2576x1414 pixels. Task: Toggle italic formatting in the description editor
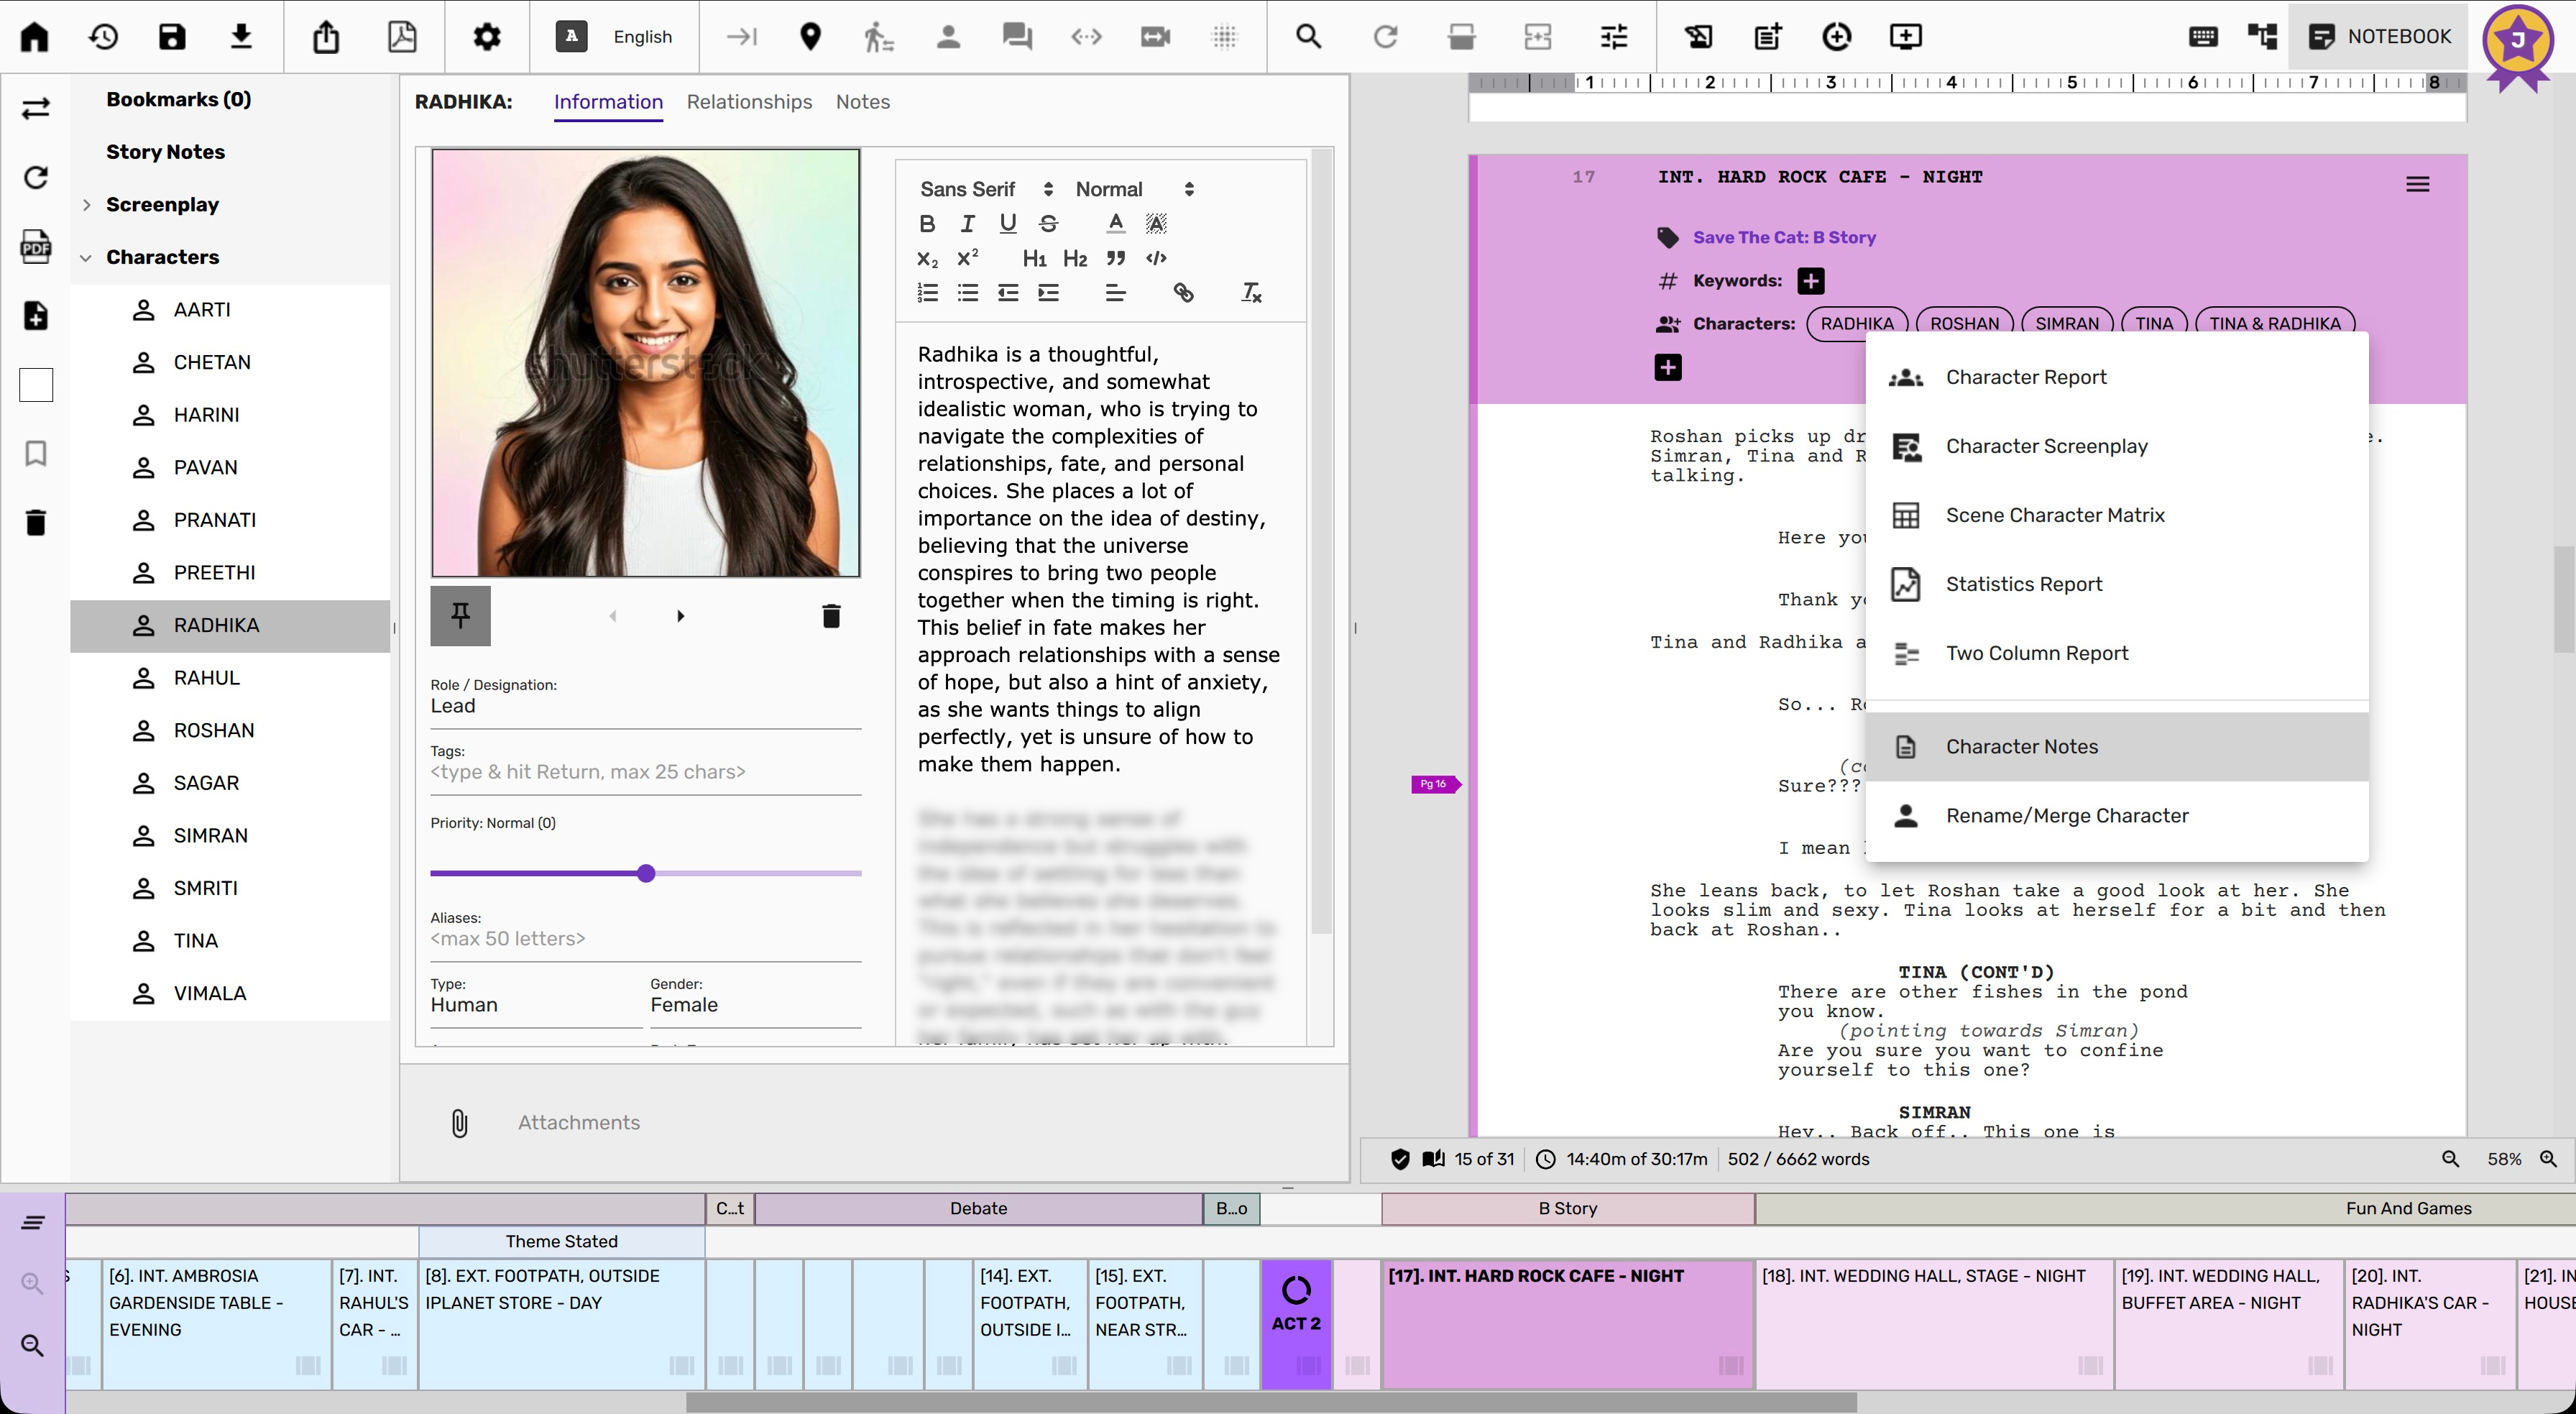pos(967,224)
